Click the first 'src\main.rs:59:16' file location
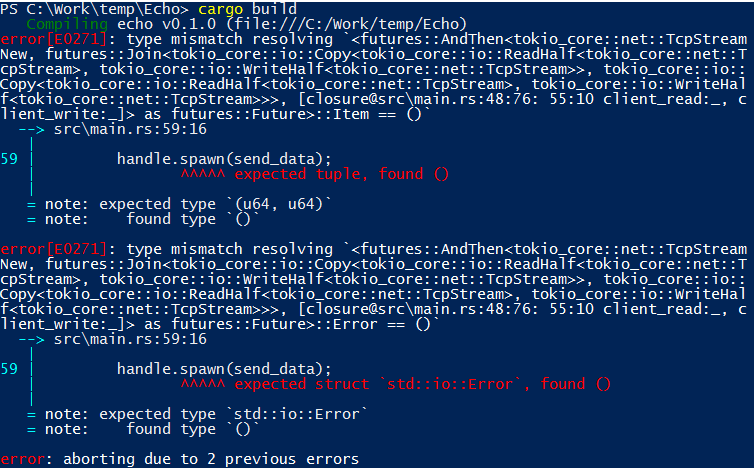Screen dimensions: 754x468 point(130,129)
